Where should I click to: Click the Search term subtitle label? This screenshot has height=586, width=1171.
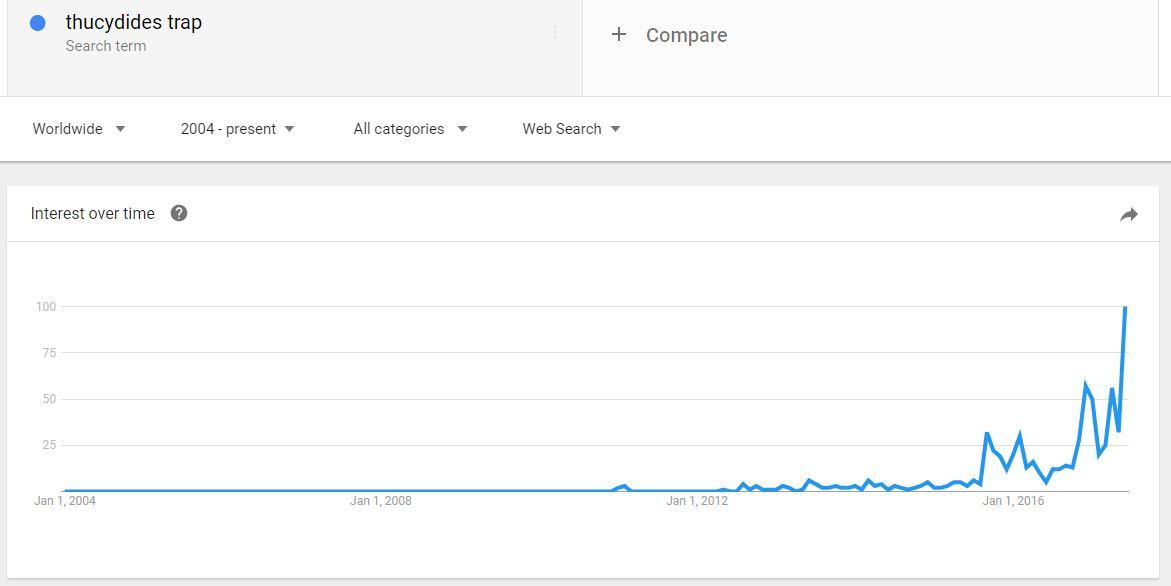tap(106, 46)
